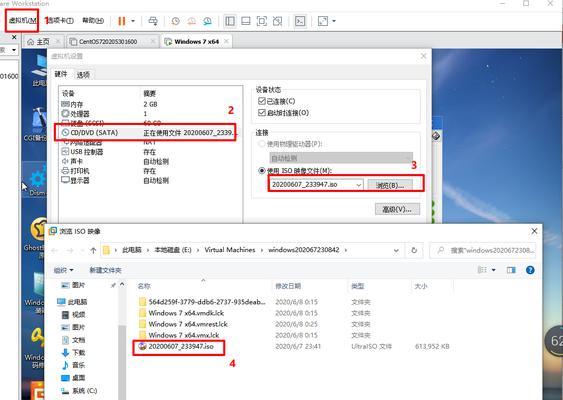This screenshot has width=563, height=400.
Task: Expand the stretch display dropdown arrow
Action: coord(334,21)
